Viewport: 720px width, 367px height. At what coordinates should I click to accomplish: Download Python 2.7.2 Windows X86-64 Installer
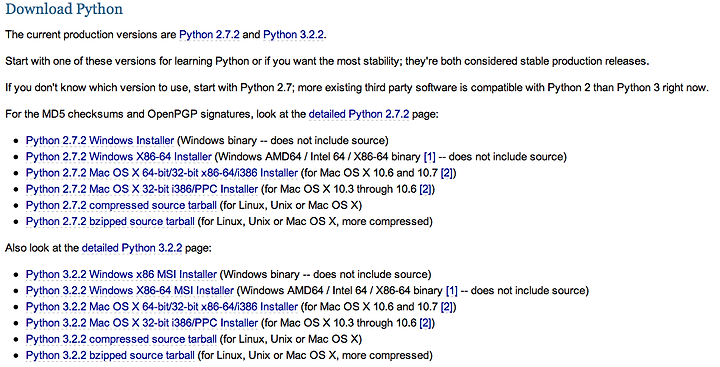tap(118, 157)
